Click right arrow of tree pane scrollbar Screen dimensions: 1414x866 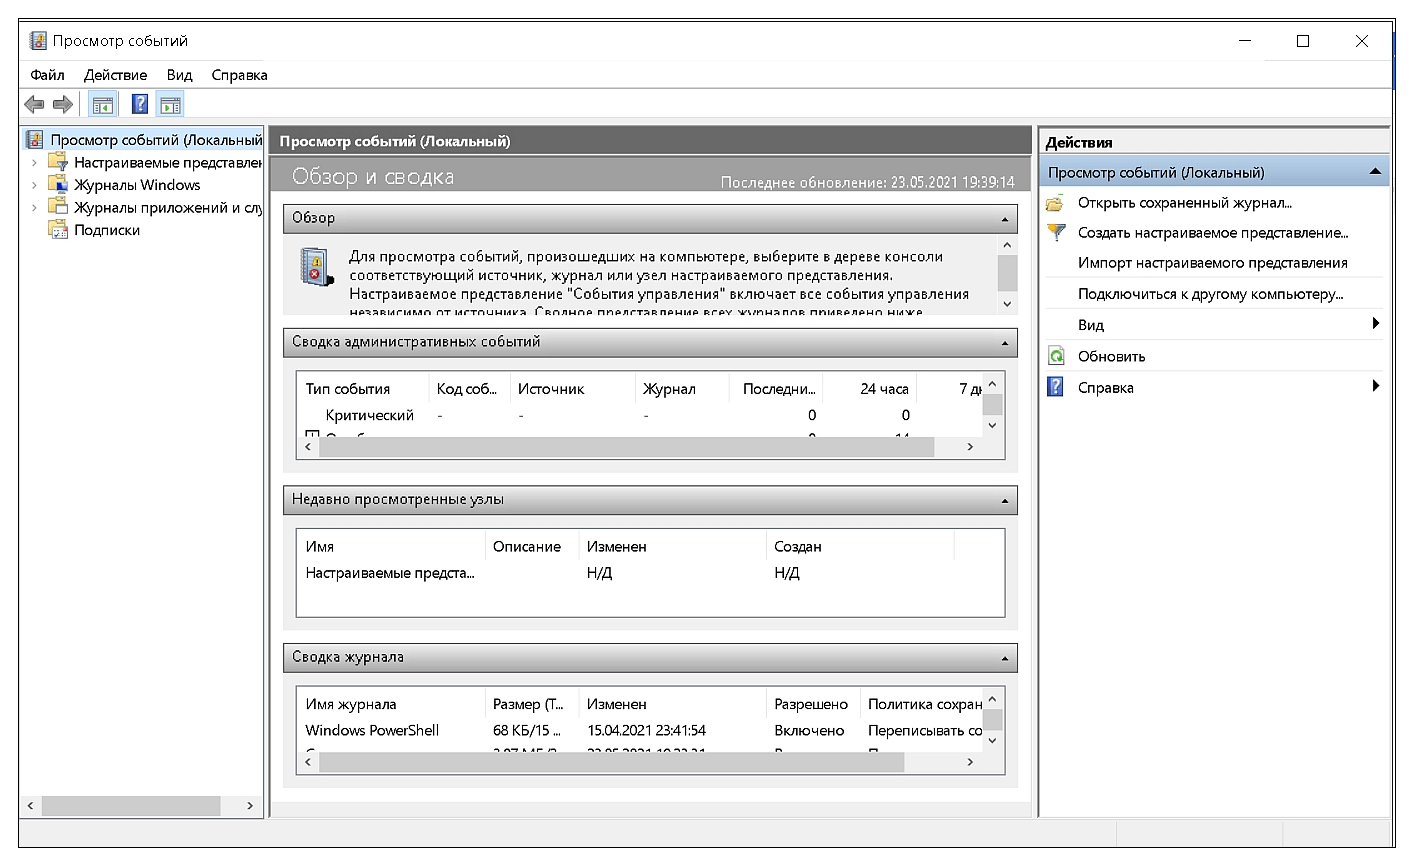pos(250,806)
